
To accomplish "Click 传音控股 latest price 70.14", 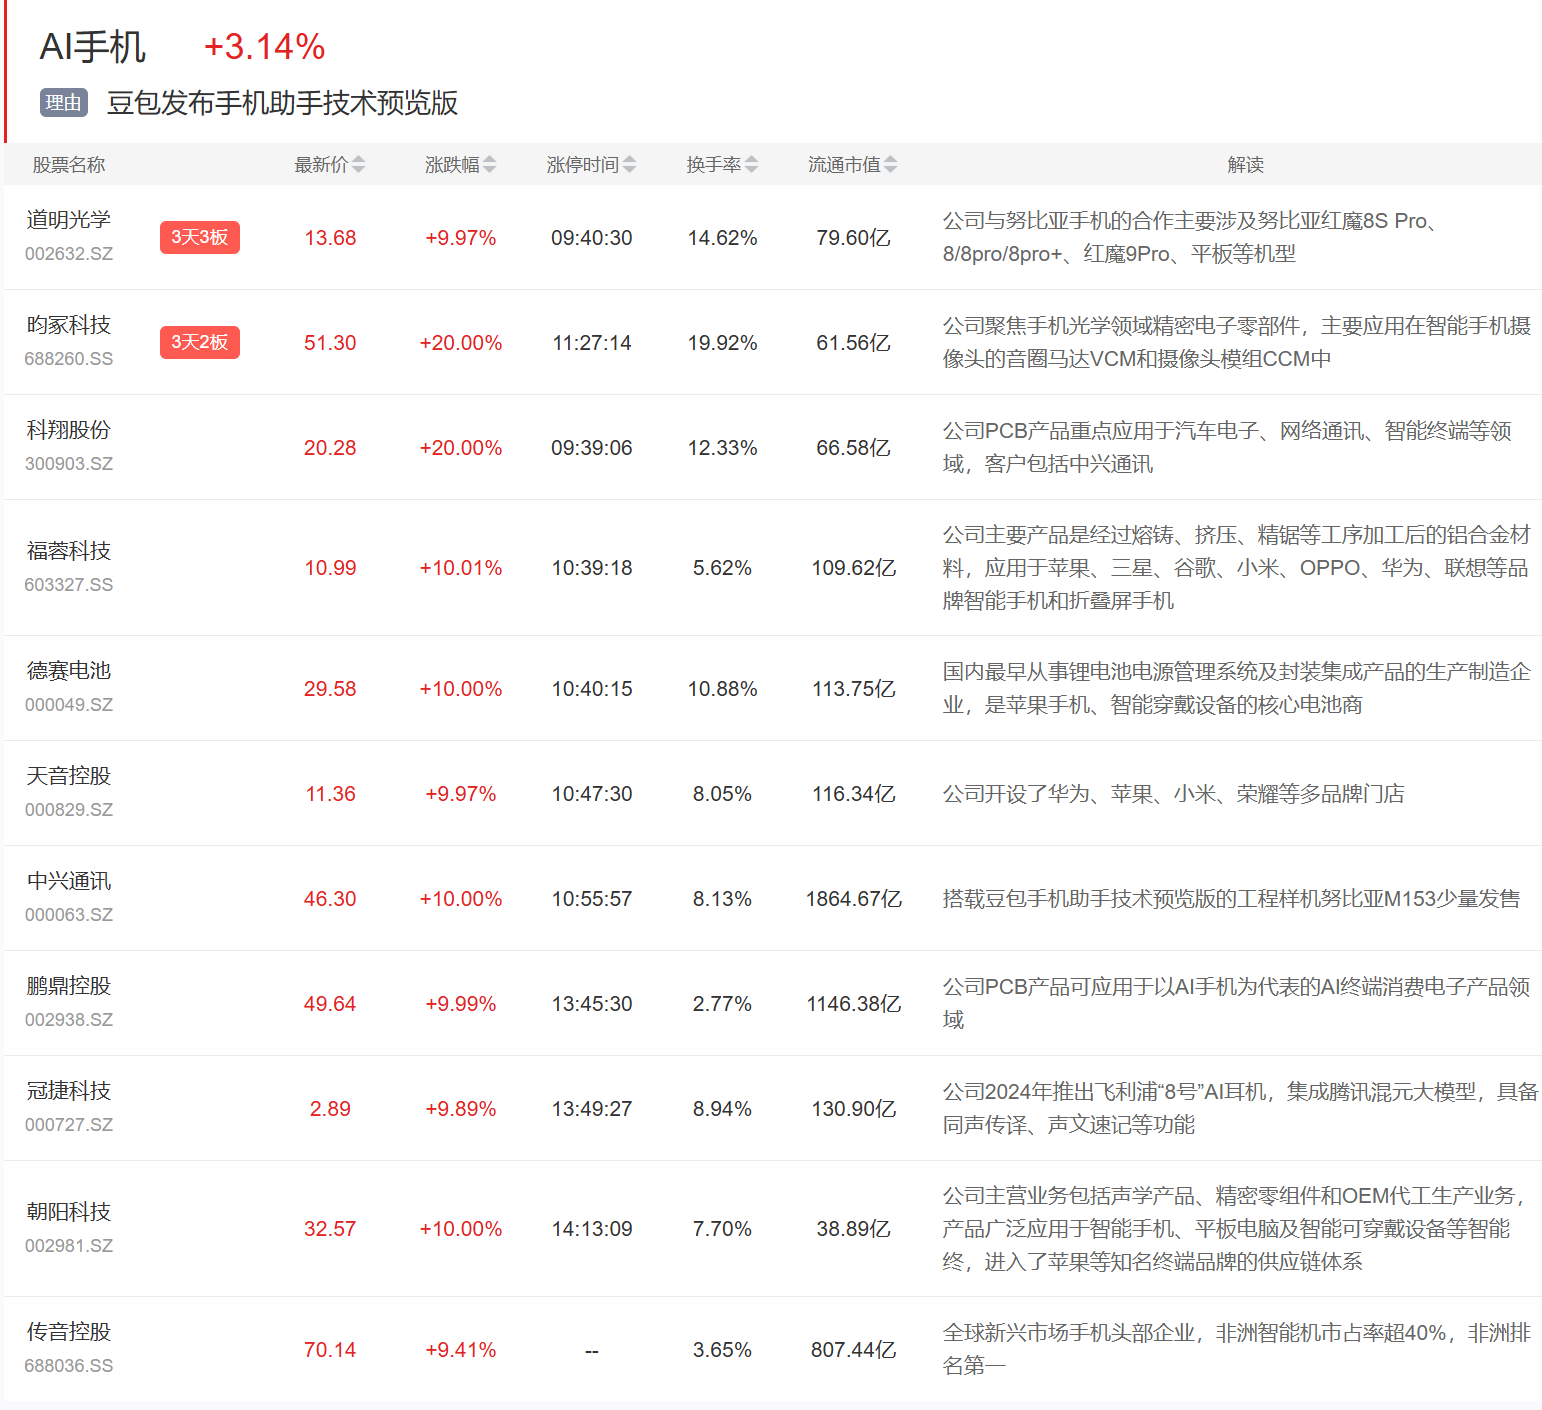I will pos(330,1350).
